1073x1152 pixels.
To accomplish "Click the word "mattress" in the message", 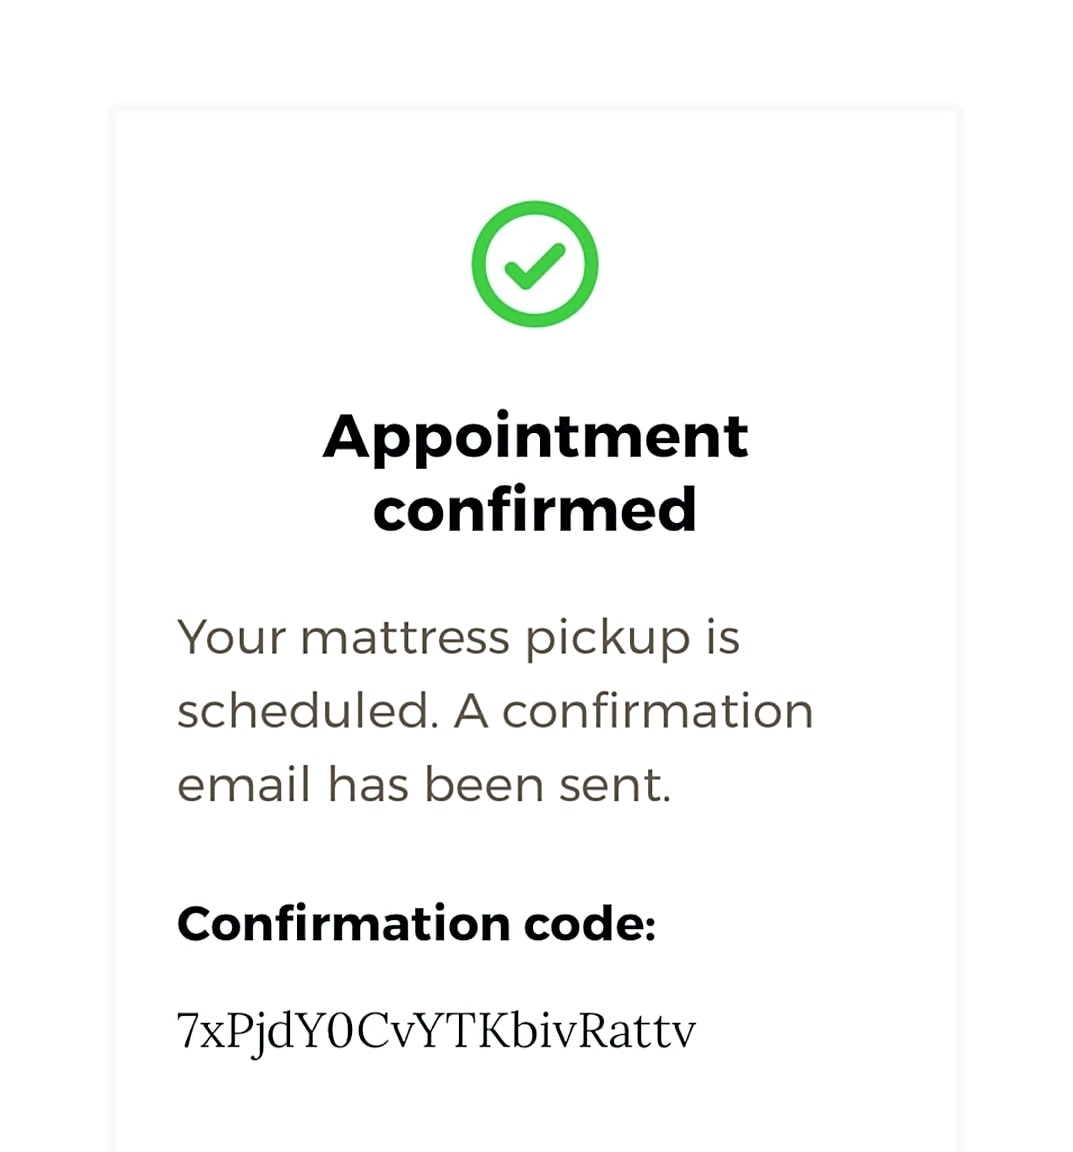I will 404,638.
